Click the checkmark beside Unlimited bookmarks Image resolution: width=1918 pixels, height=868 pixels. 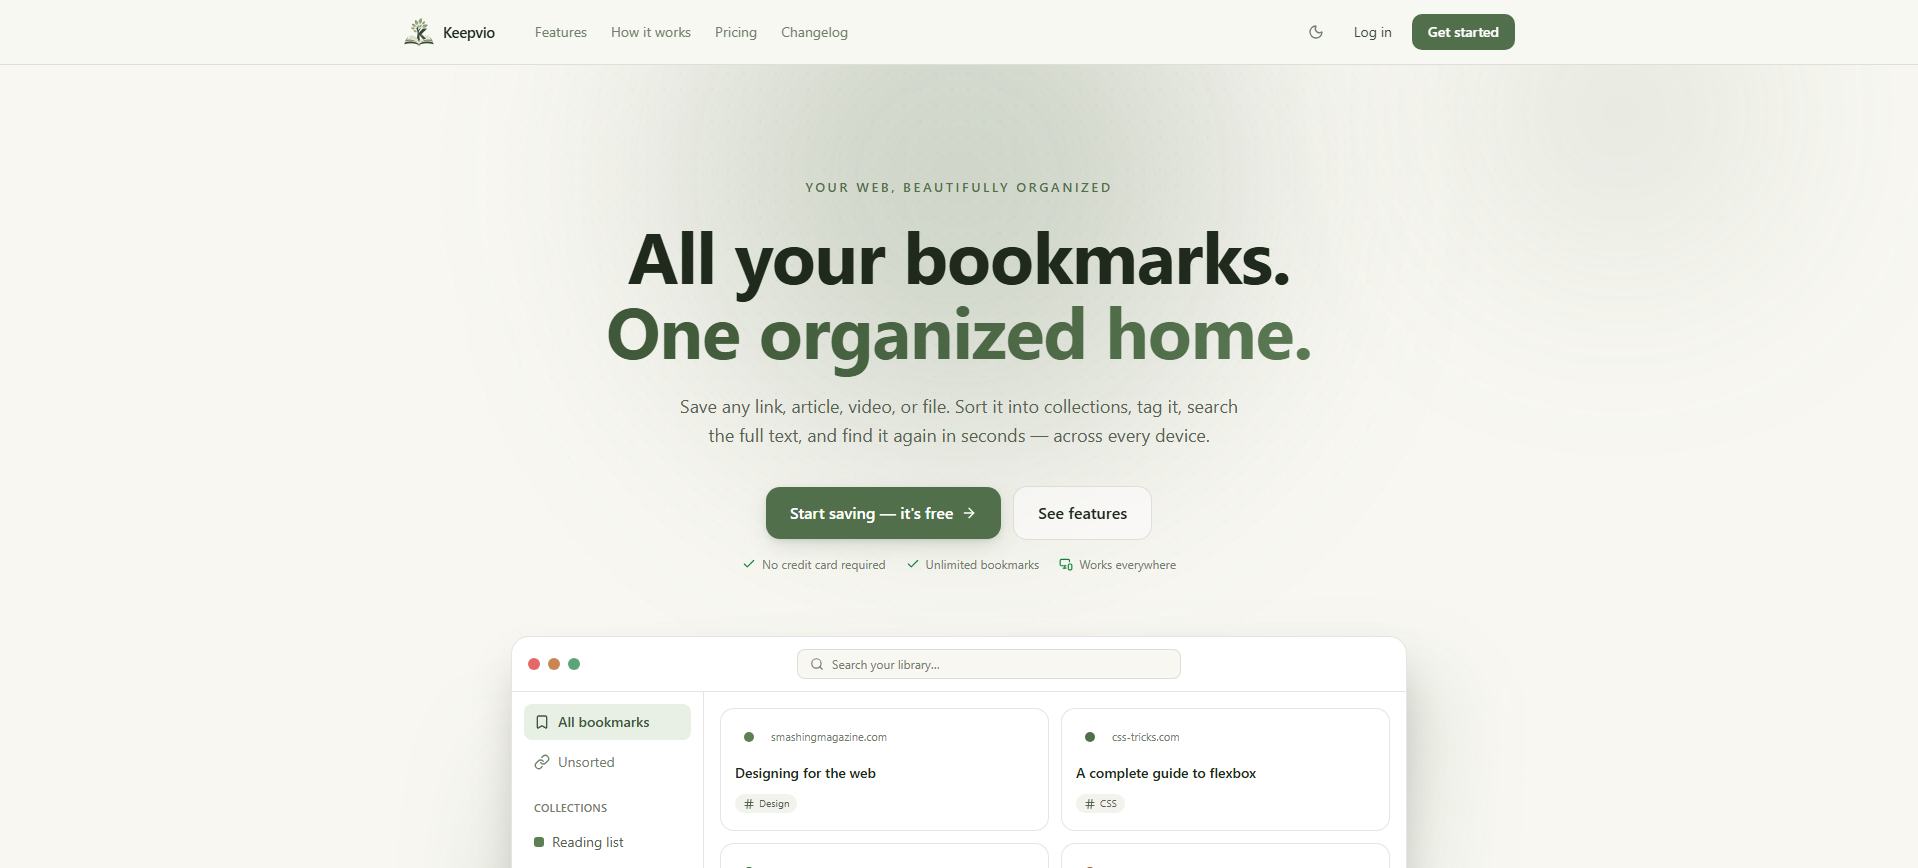tap(913, 564)
